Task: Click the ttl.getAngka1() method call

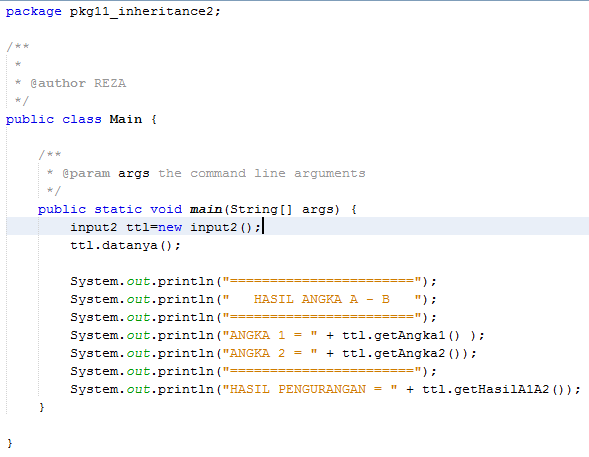Action: [x=401, y=335]
